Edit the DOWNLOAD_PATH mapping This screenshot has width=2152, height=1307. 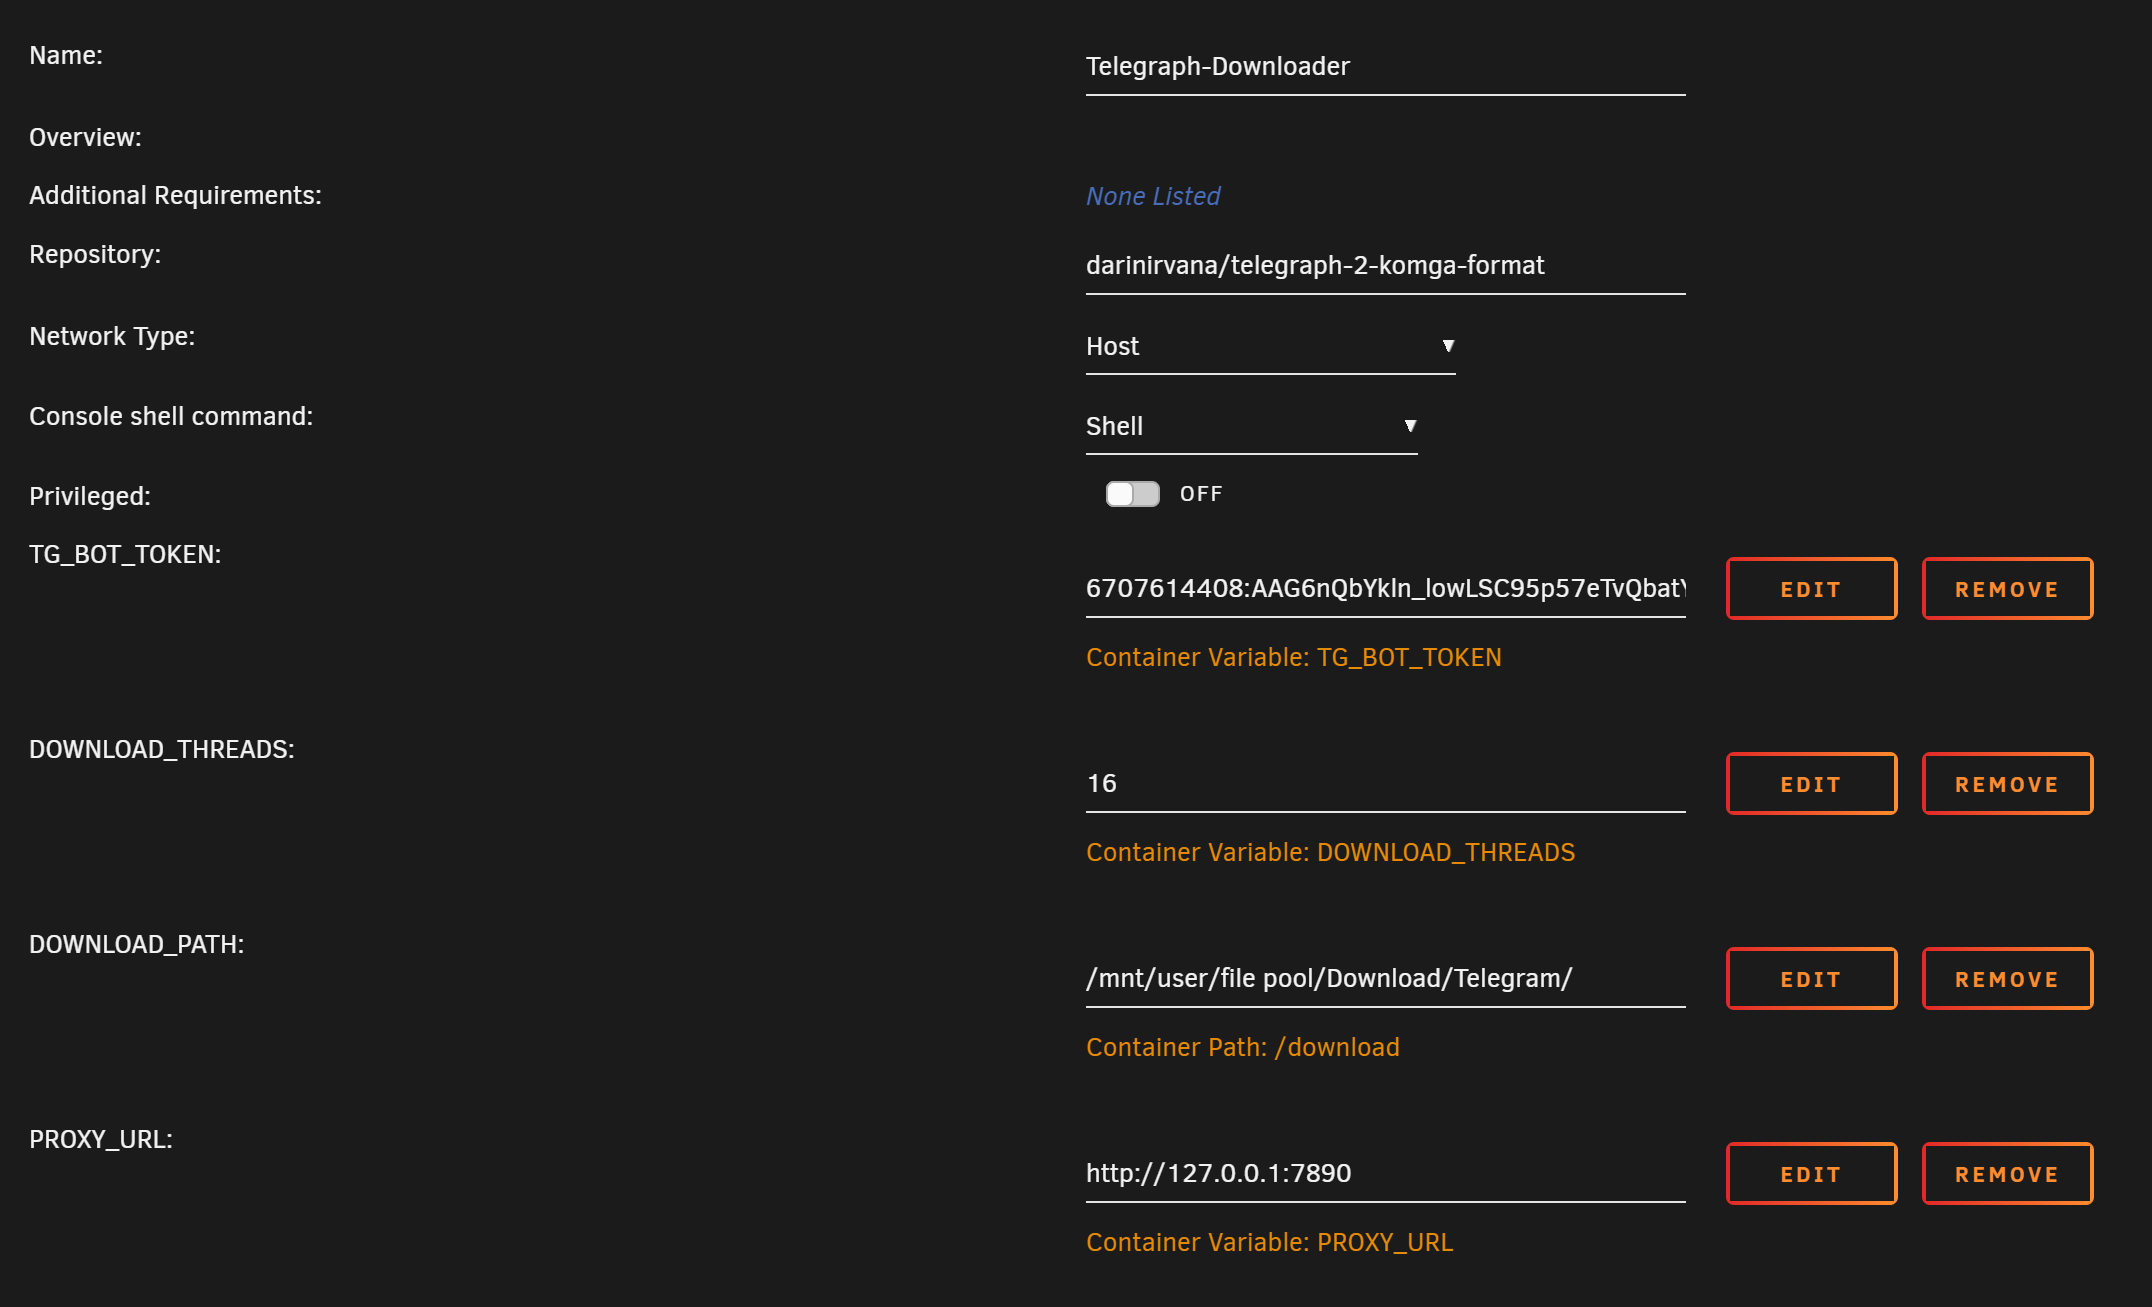[1810, 979]
